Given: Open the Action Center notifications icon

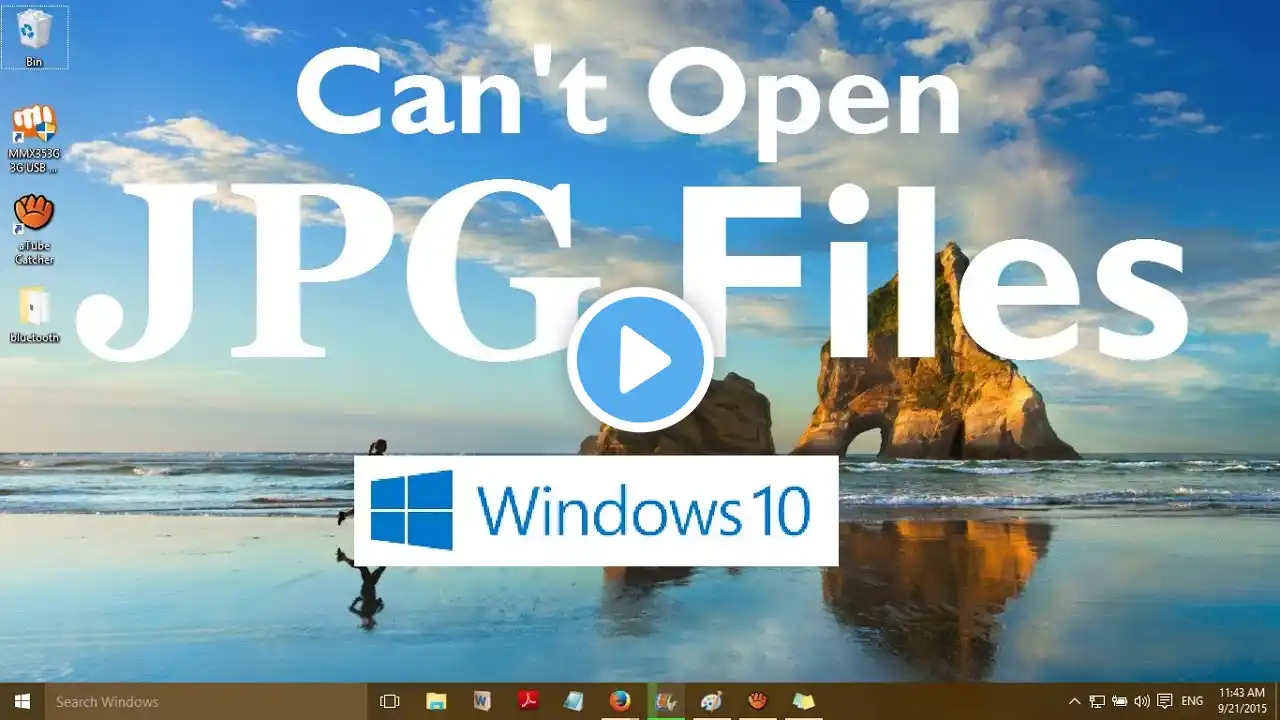Looking at the screenshot, I should pyautogui.click(x=1165, y=701).
